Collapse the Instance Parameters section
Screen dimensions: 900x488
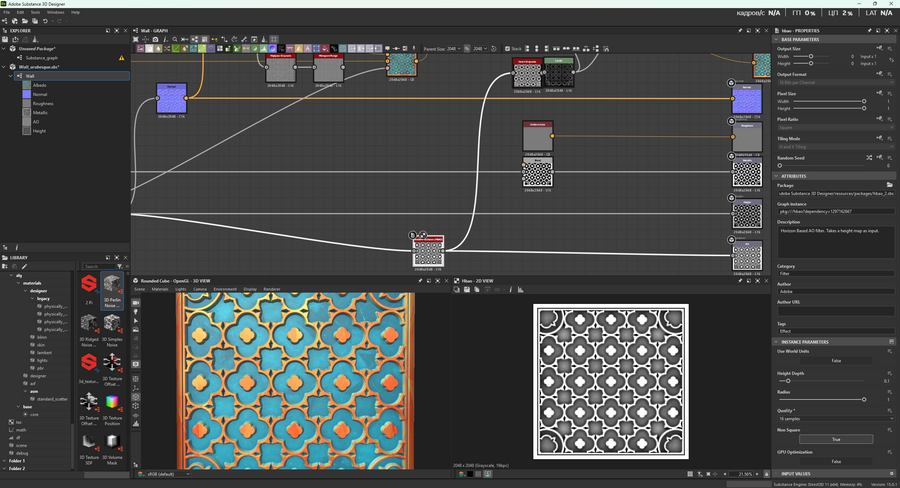(778, 341)
